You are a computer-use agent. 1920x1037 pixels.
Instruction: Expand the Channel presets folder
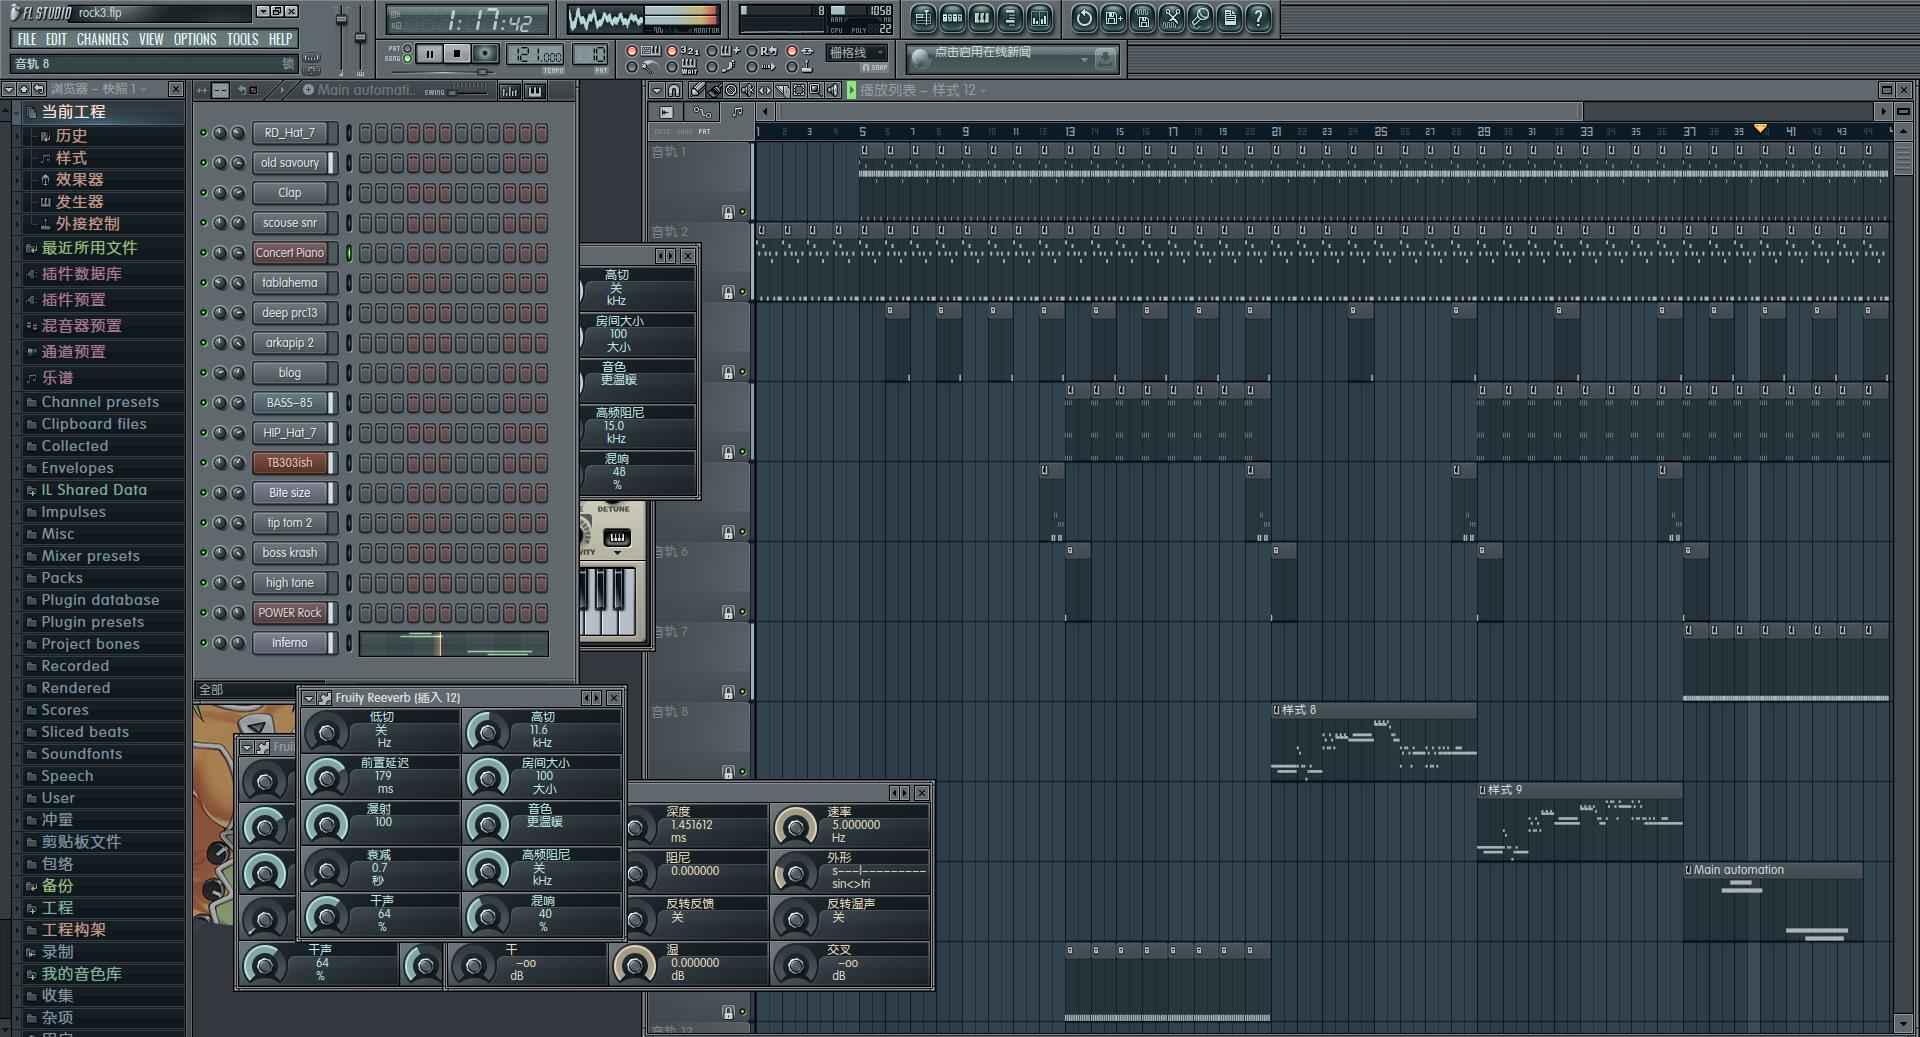(100, 402)
